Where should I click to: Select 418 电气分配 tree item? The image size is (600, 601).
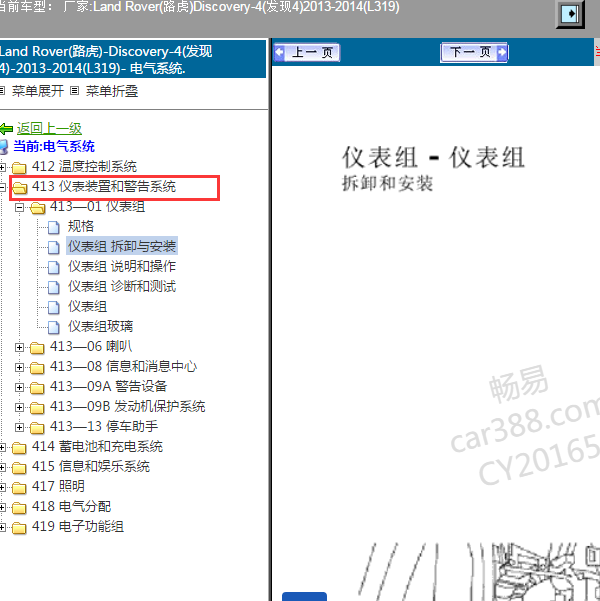point(71,506)
